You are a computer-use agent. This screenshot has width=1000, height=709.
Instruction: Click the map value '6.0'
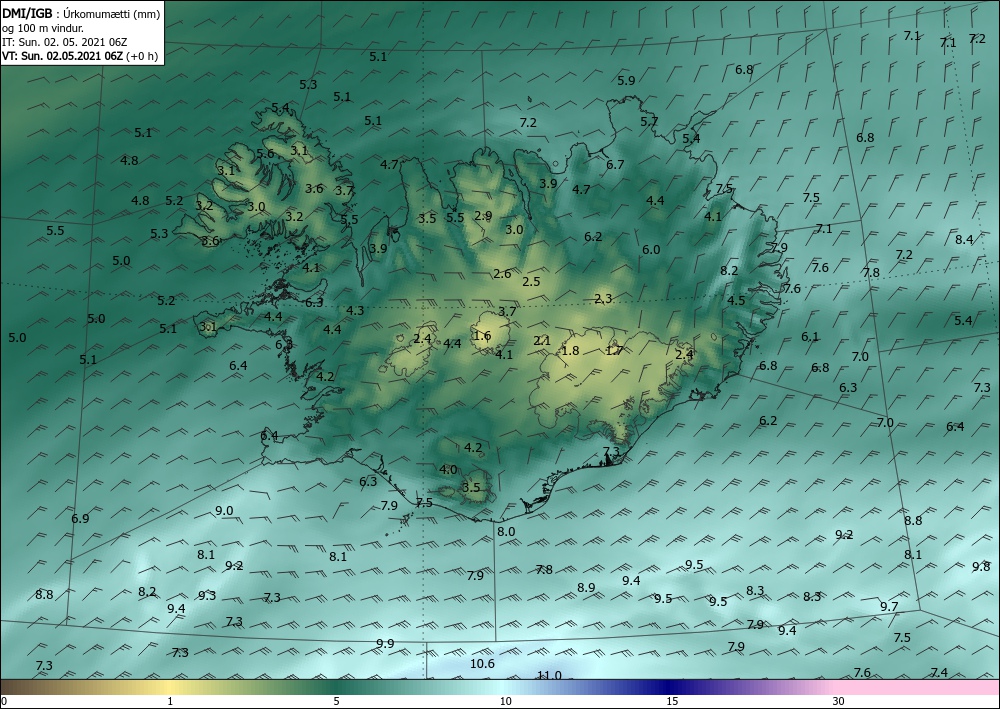[651, 249]
